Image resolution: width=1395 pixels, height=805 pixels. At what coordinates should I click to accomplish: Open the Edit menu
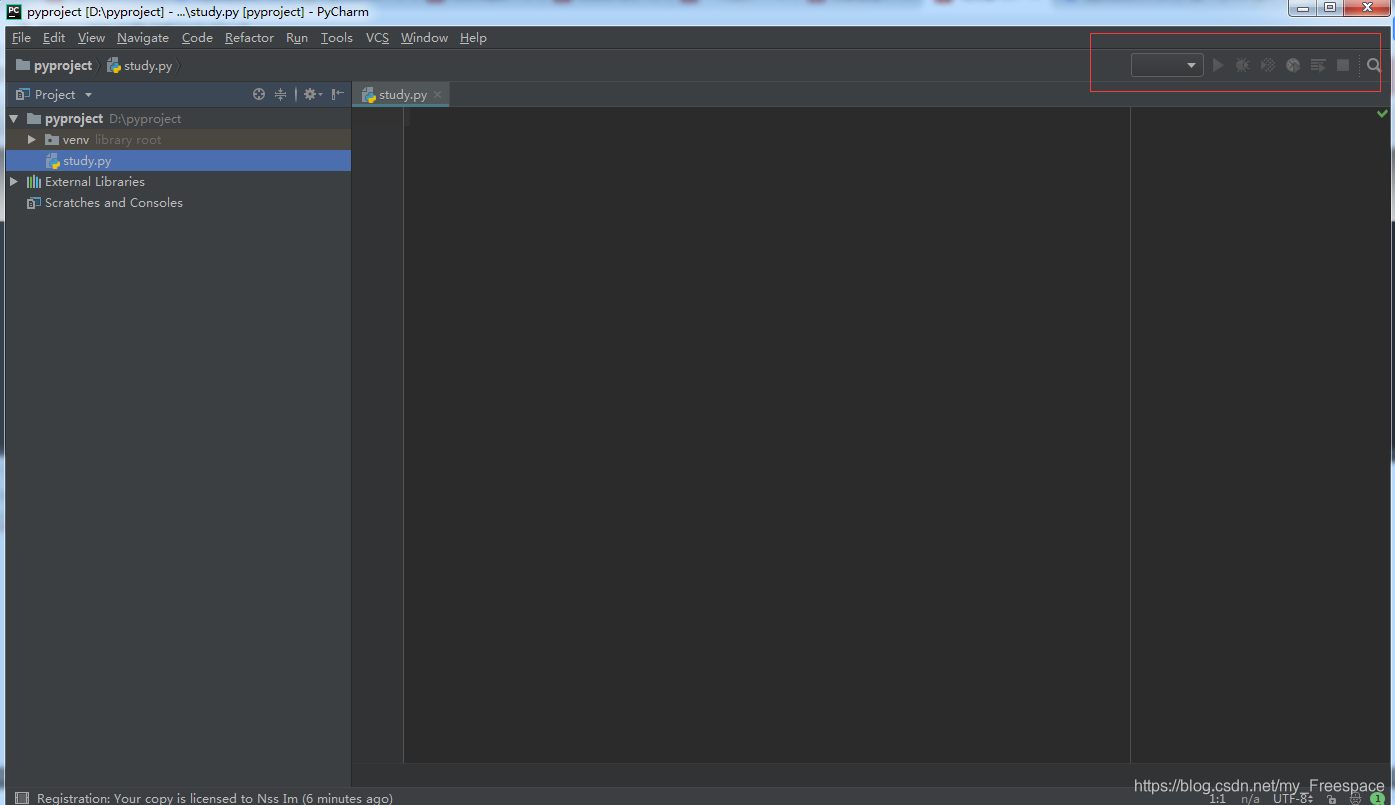[54, 37]
